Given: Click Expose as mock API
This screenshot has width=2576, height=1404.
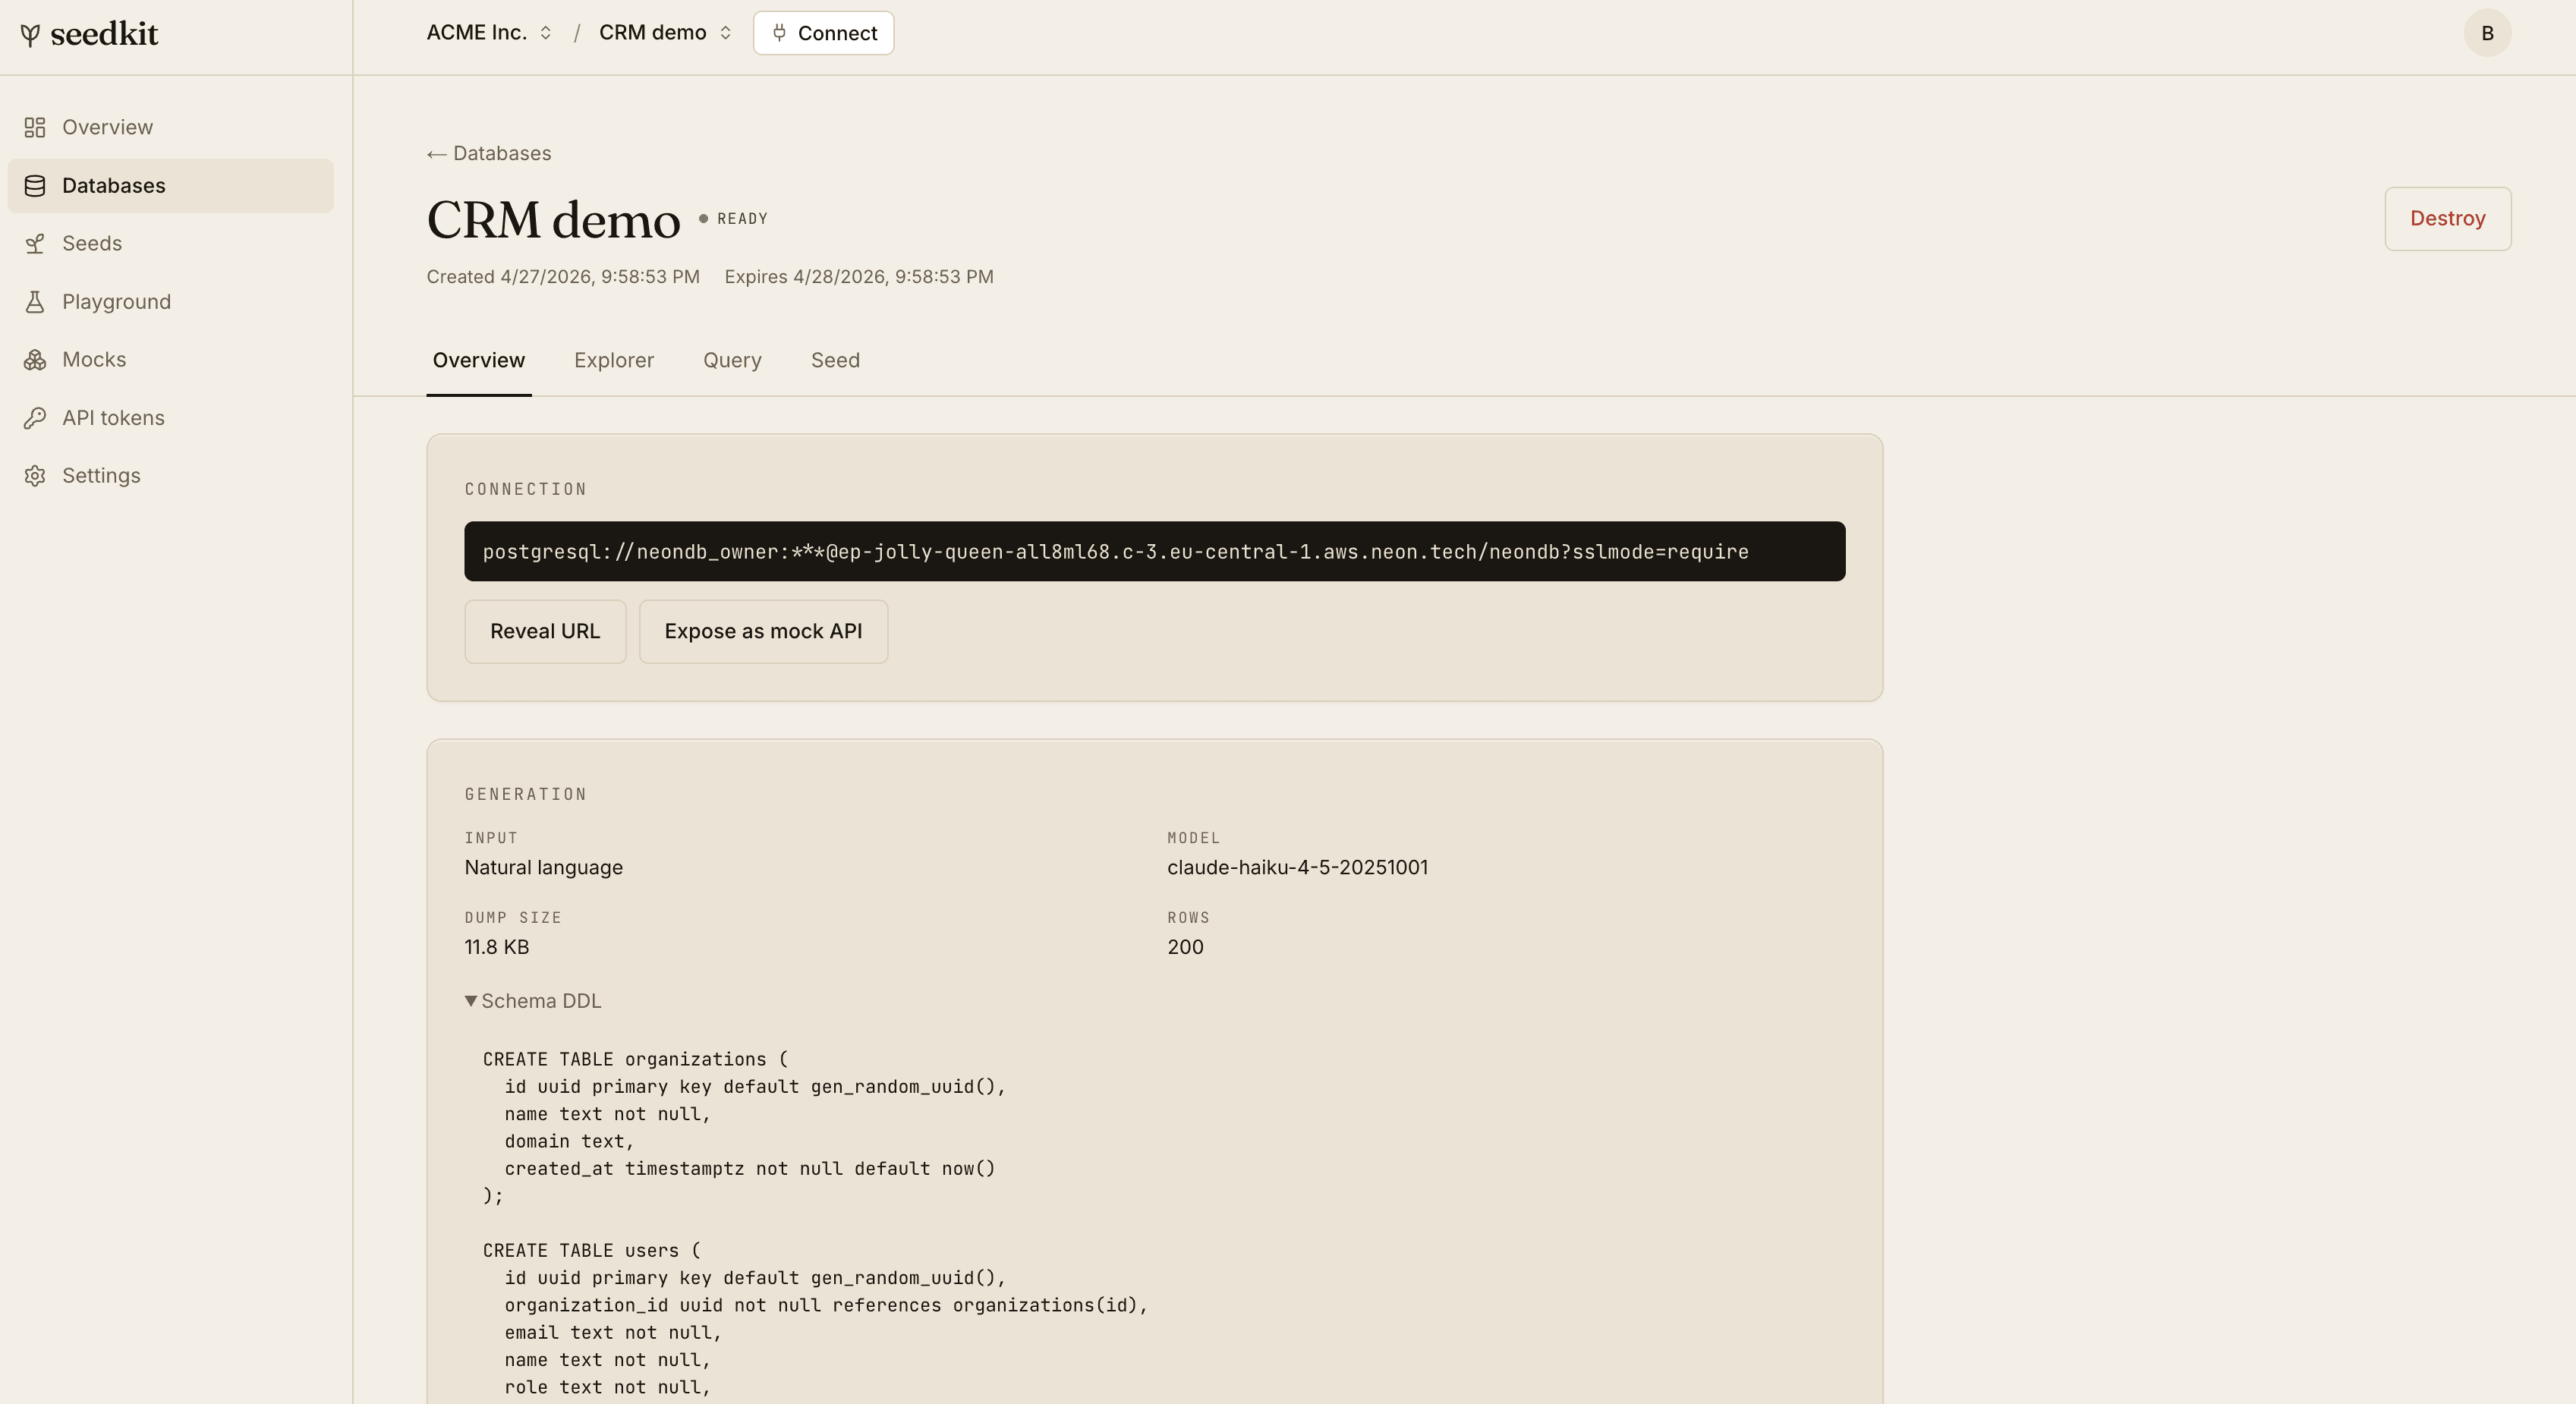Looking at the screenshot, I should [x=763, y=631].
